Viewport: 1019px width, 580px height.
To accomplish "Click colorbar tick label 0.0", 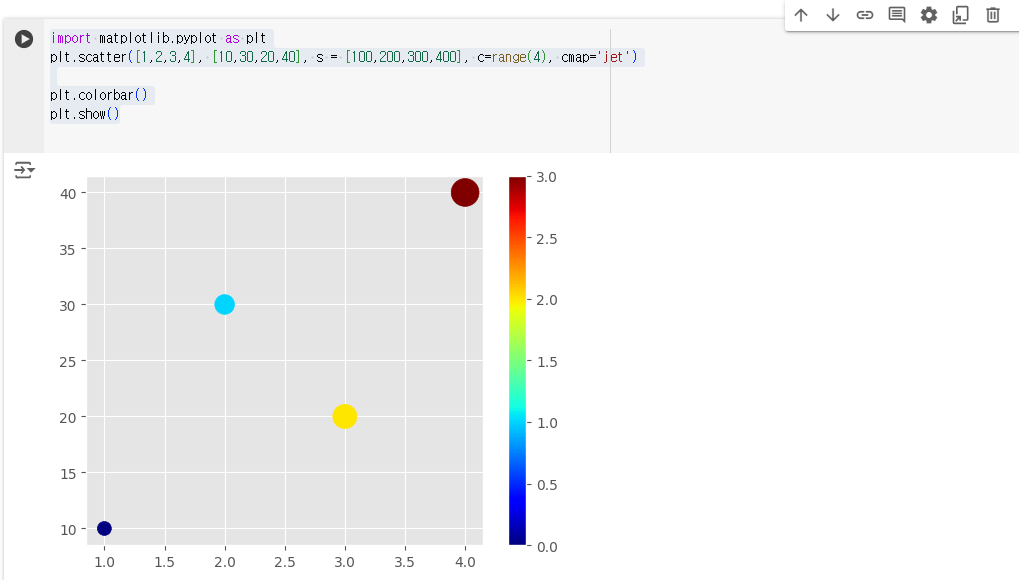I will point(547,547).
